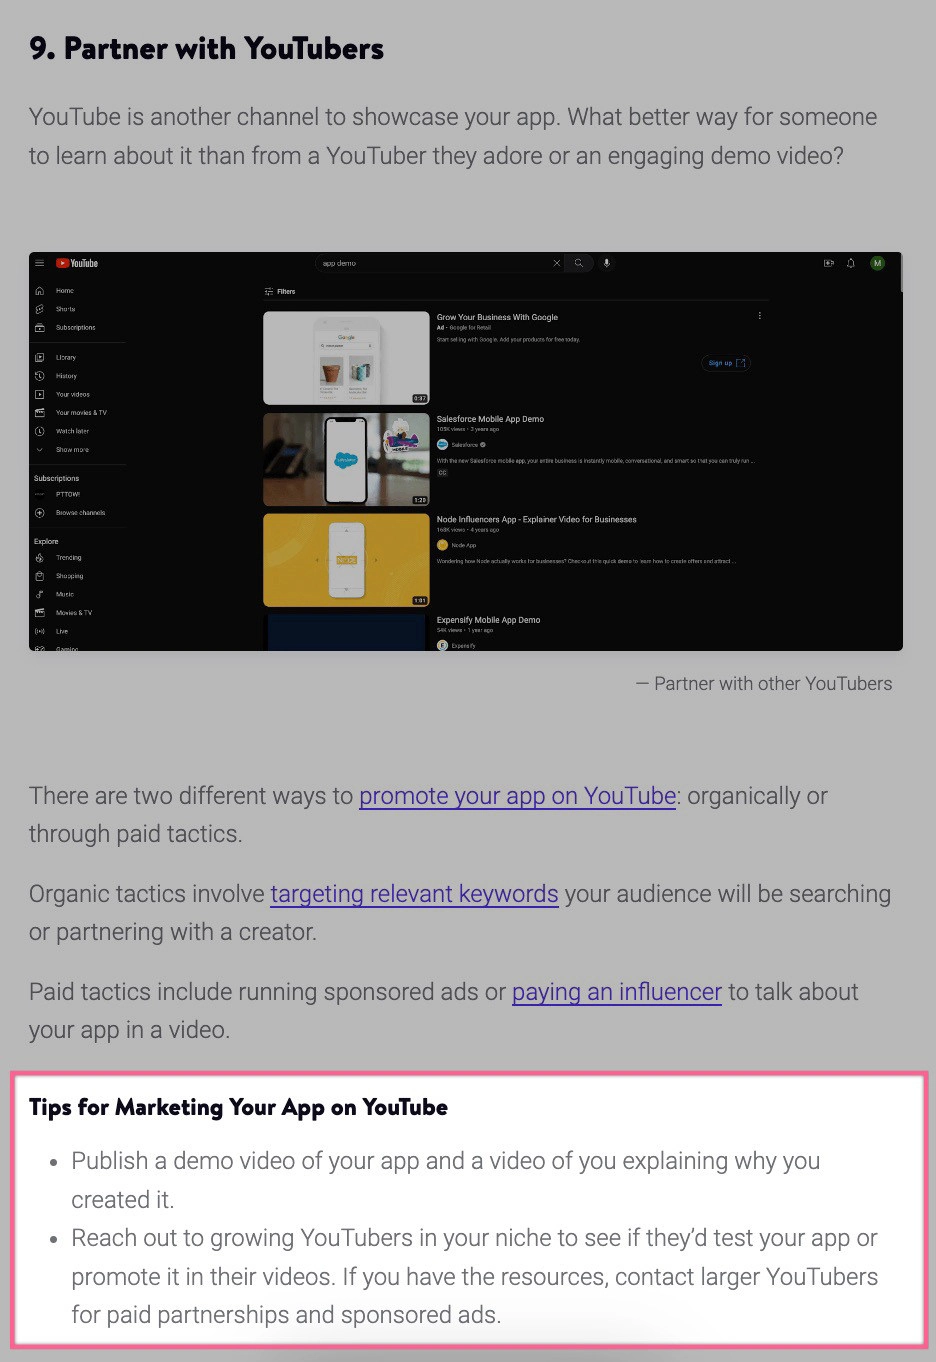
Task: Expand 'Show more' in YouTube sidebar
Action: (72, 450)
